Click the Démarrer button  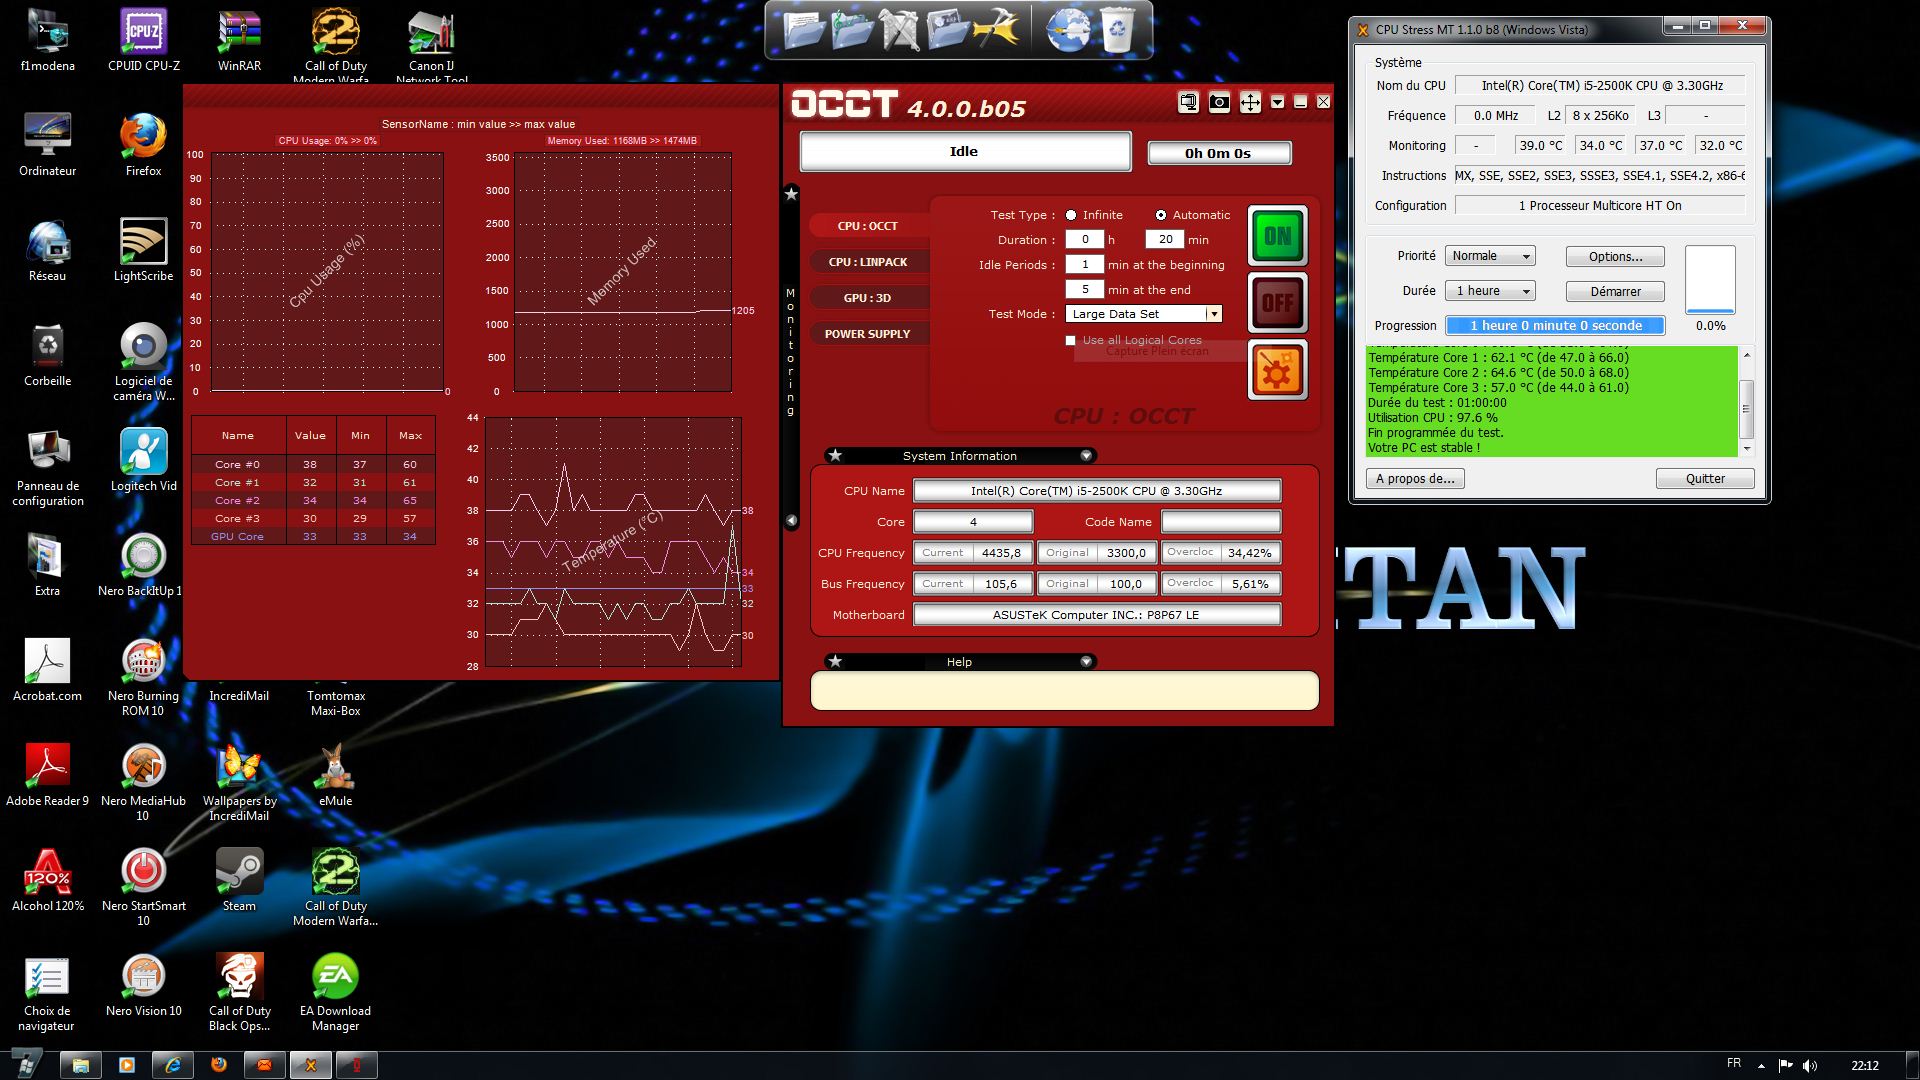click(x=1615, y=291)
